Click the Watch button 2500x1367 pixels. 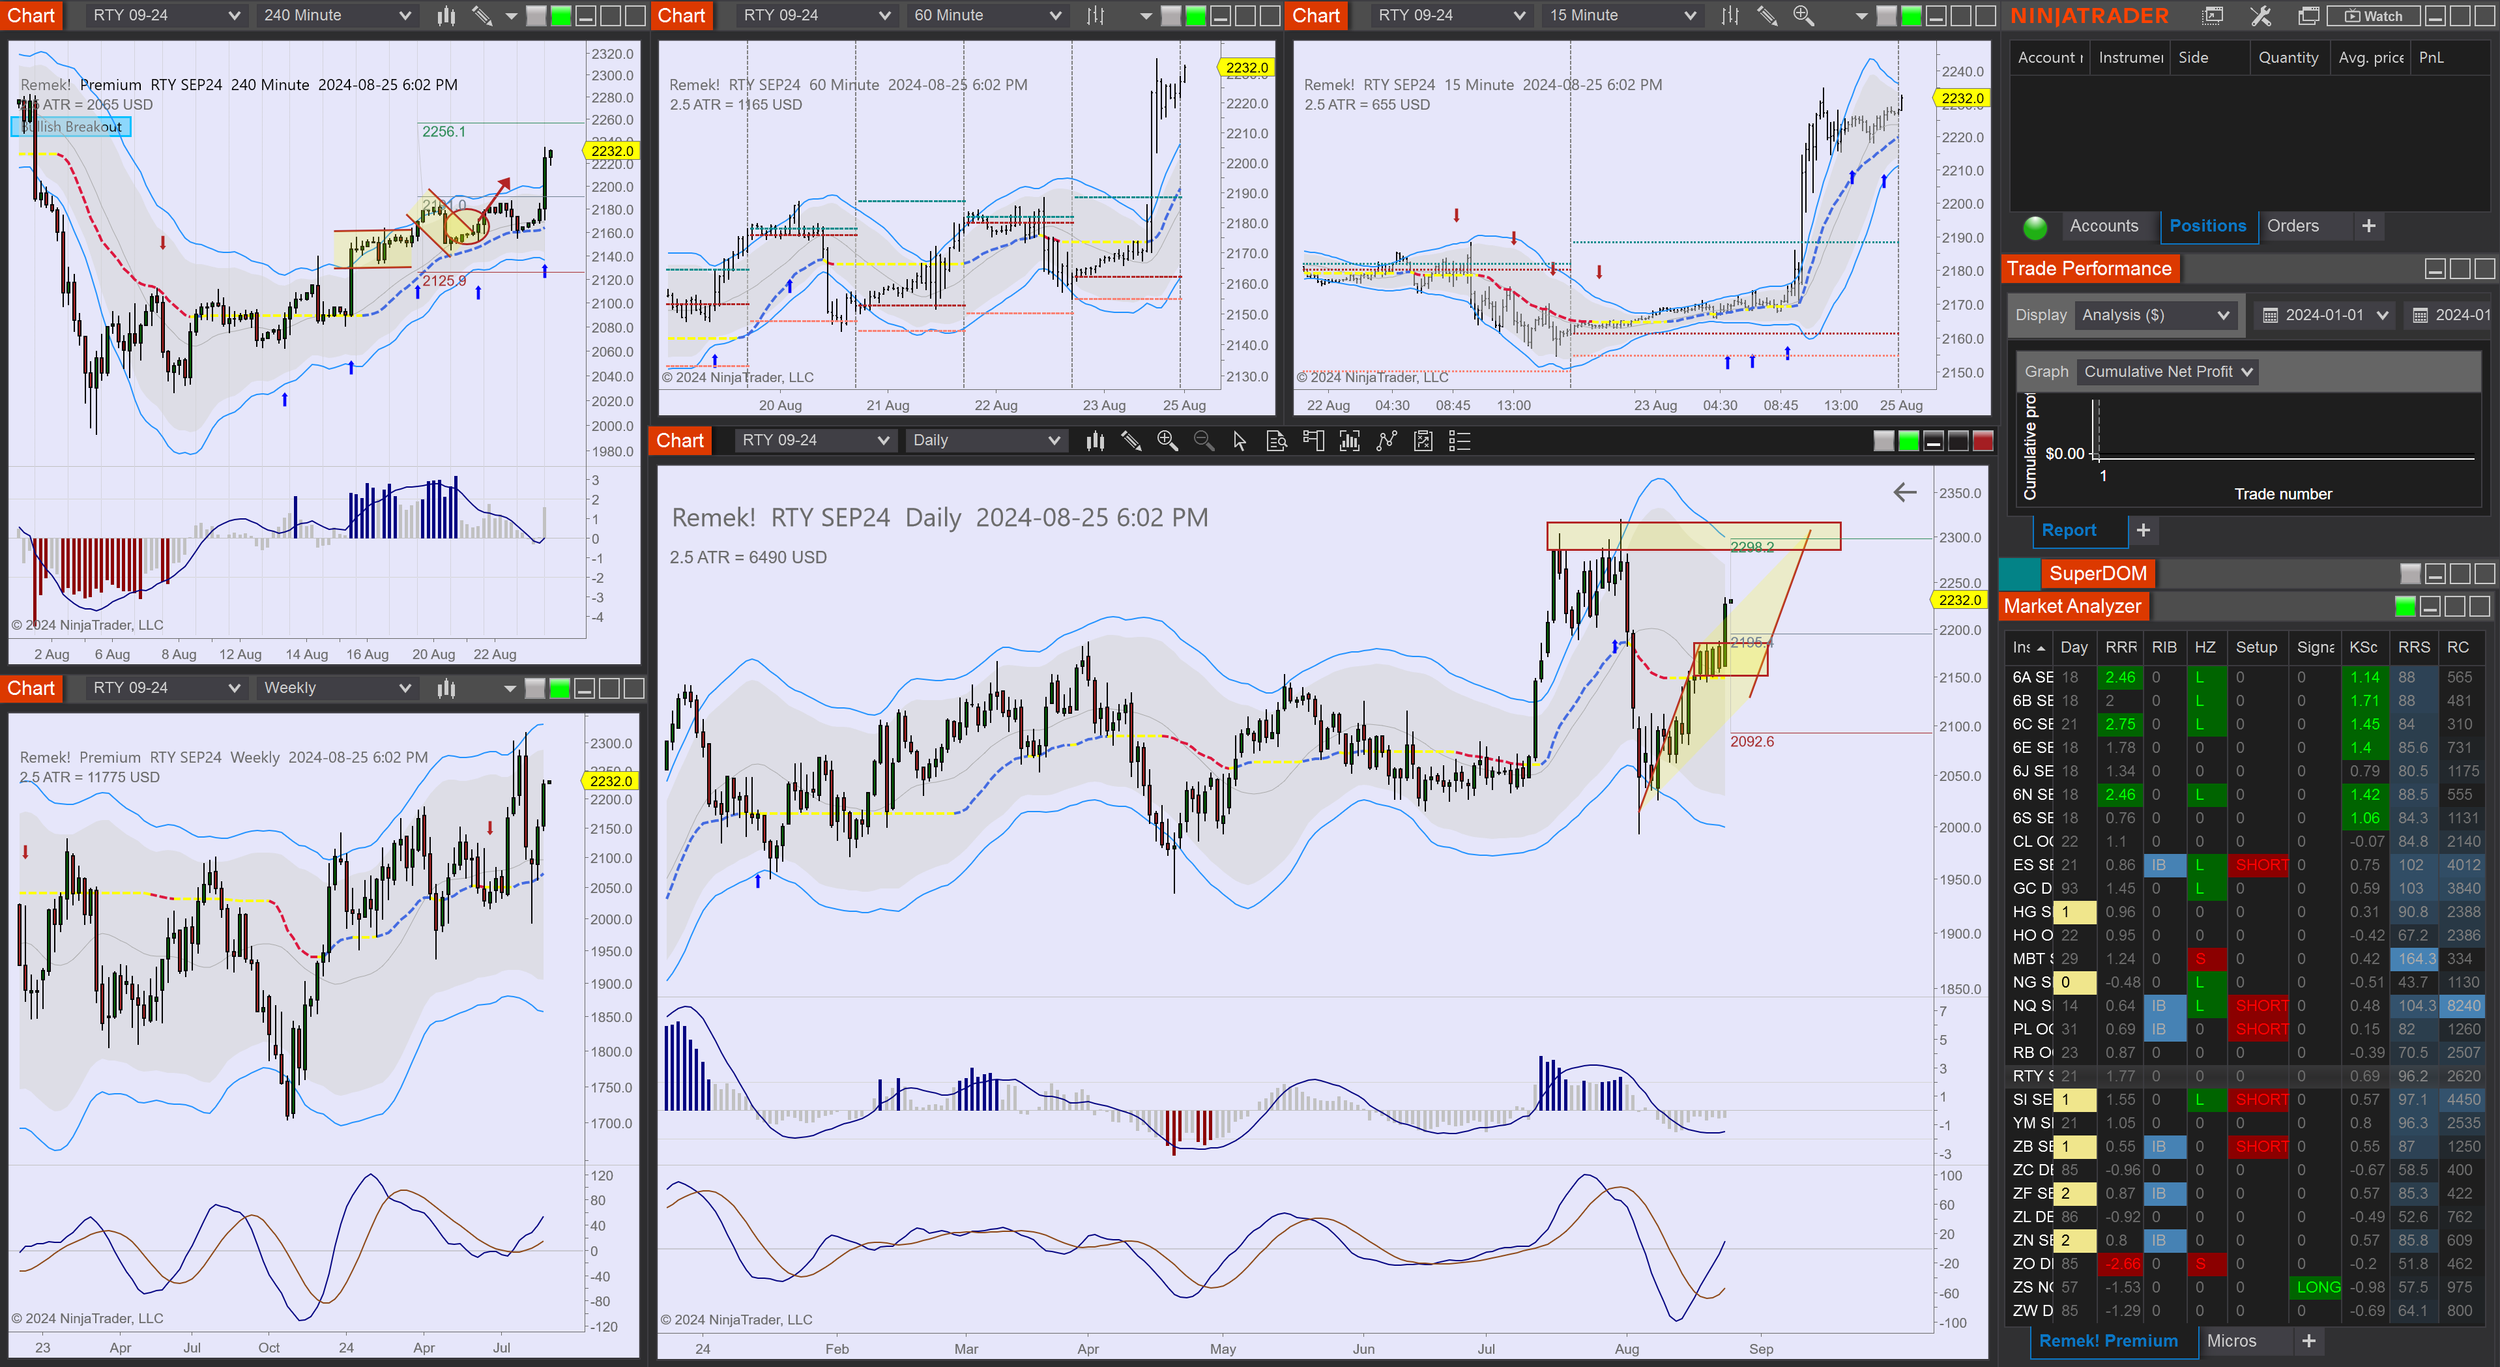pyautogui.click(x=2372, y=15)
